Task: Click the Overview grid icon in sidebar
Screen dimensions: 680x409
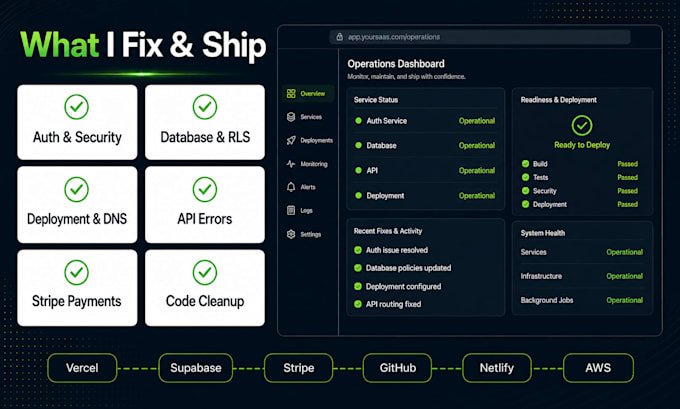Action: 291,94
